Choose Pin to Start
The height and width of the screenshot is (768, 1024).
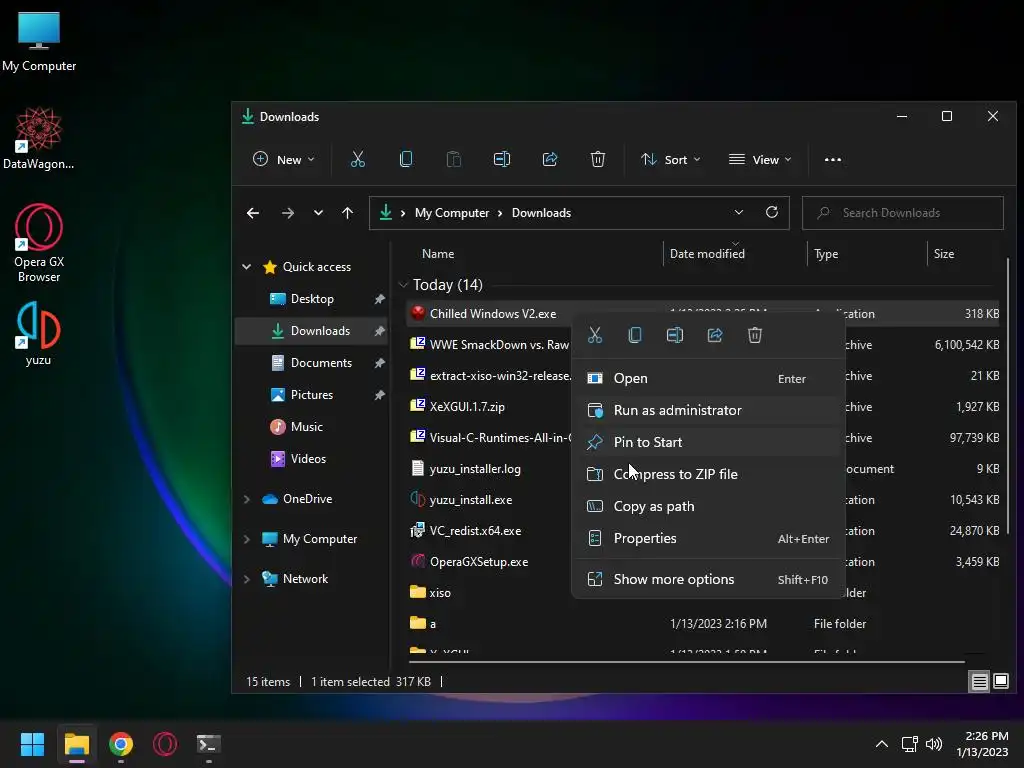709,442
